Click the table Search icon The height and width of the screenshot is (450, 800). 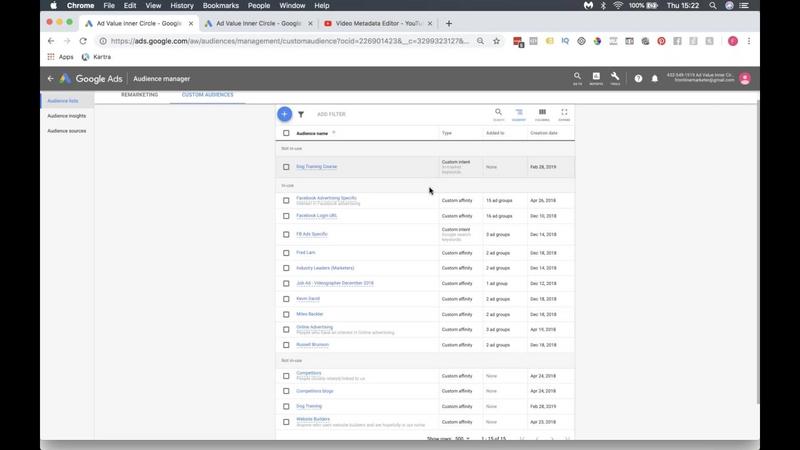[498, 114]
